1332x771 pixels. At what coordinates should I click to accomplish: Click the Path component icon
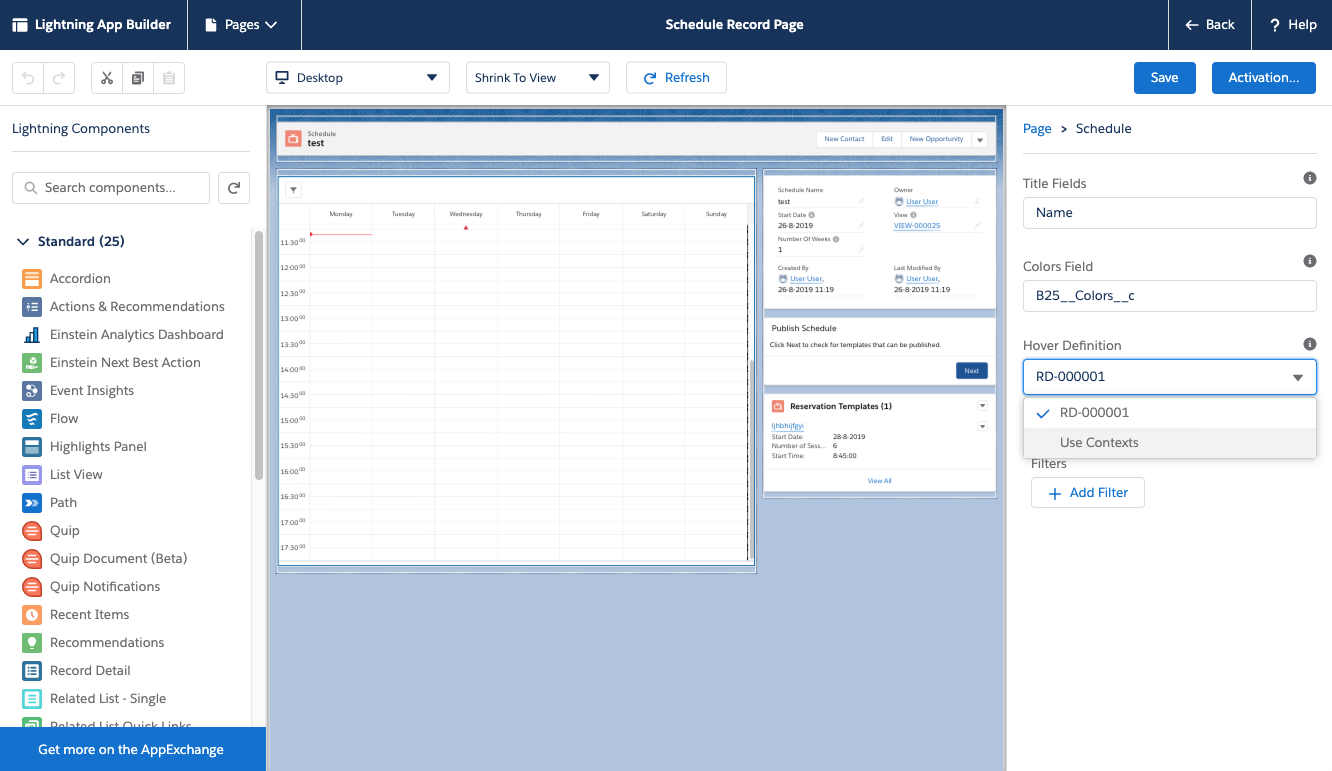click(32, 503)
